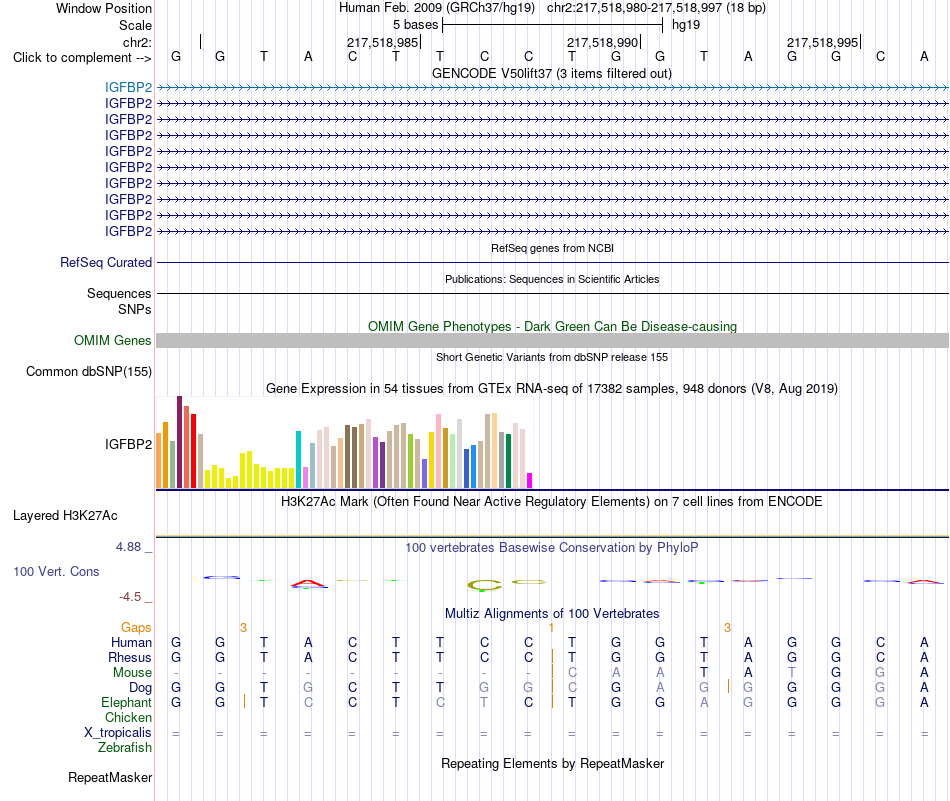Image resolution: width=950 pixels, height=801 pixels.
Task: Click the orange Gaps row label
Action: pos(136,627)
